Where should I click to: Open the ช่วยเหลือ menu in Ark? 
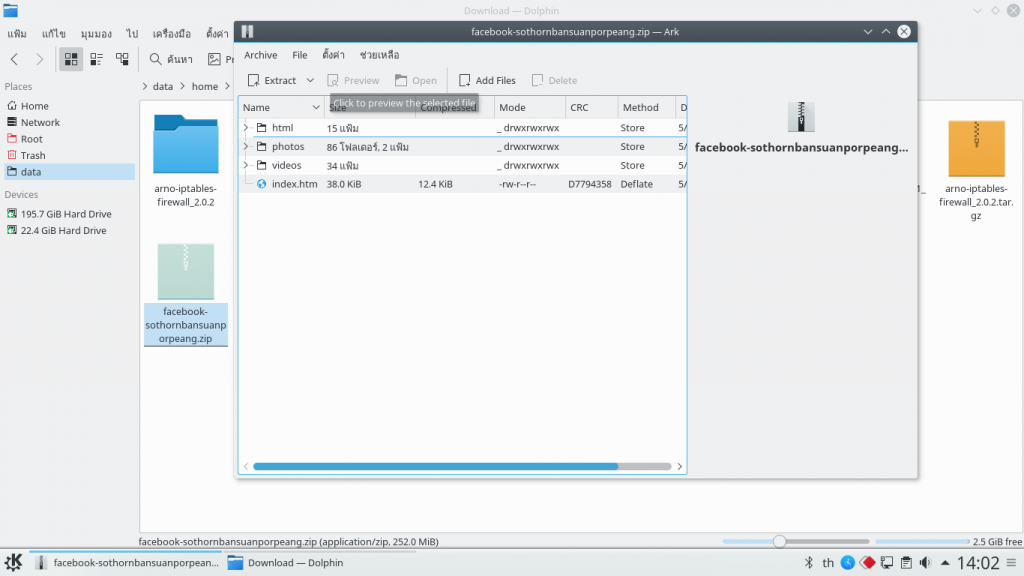coord(379,55)
